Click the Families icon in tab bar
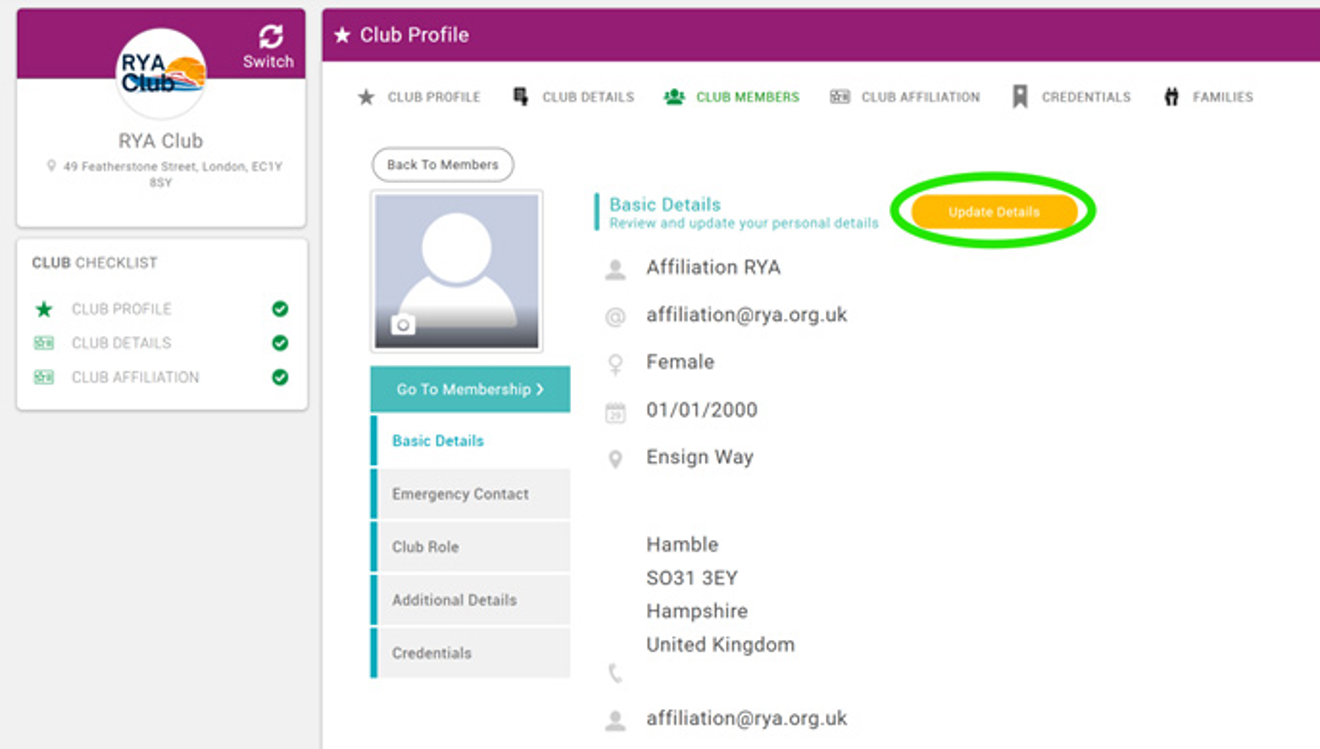 1171,97
